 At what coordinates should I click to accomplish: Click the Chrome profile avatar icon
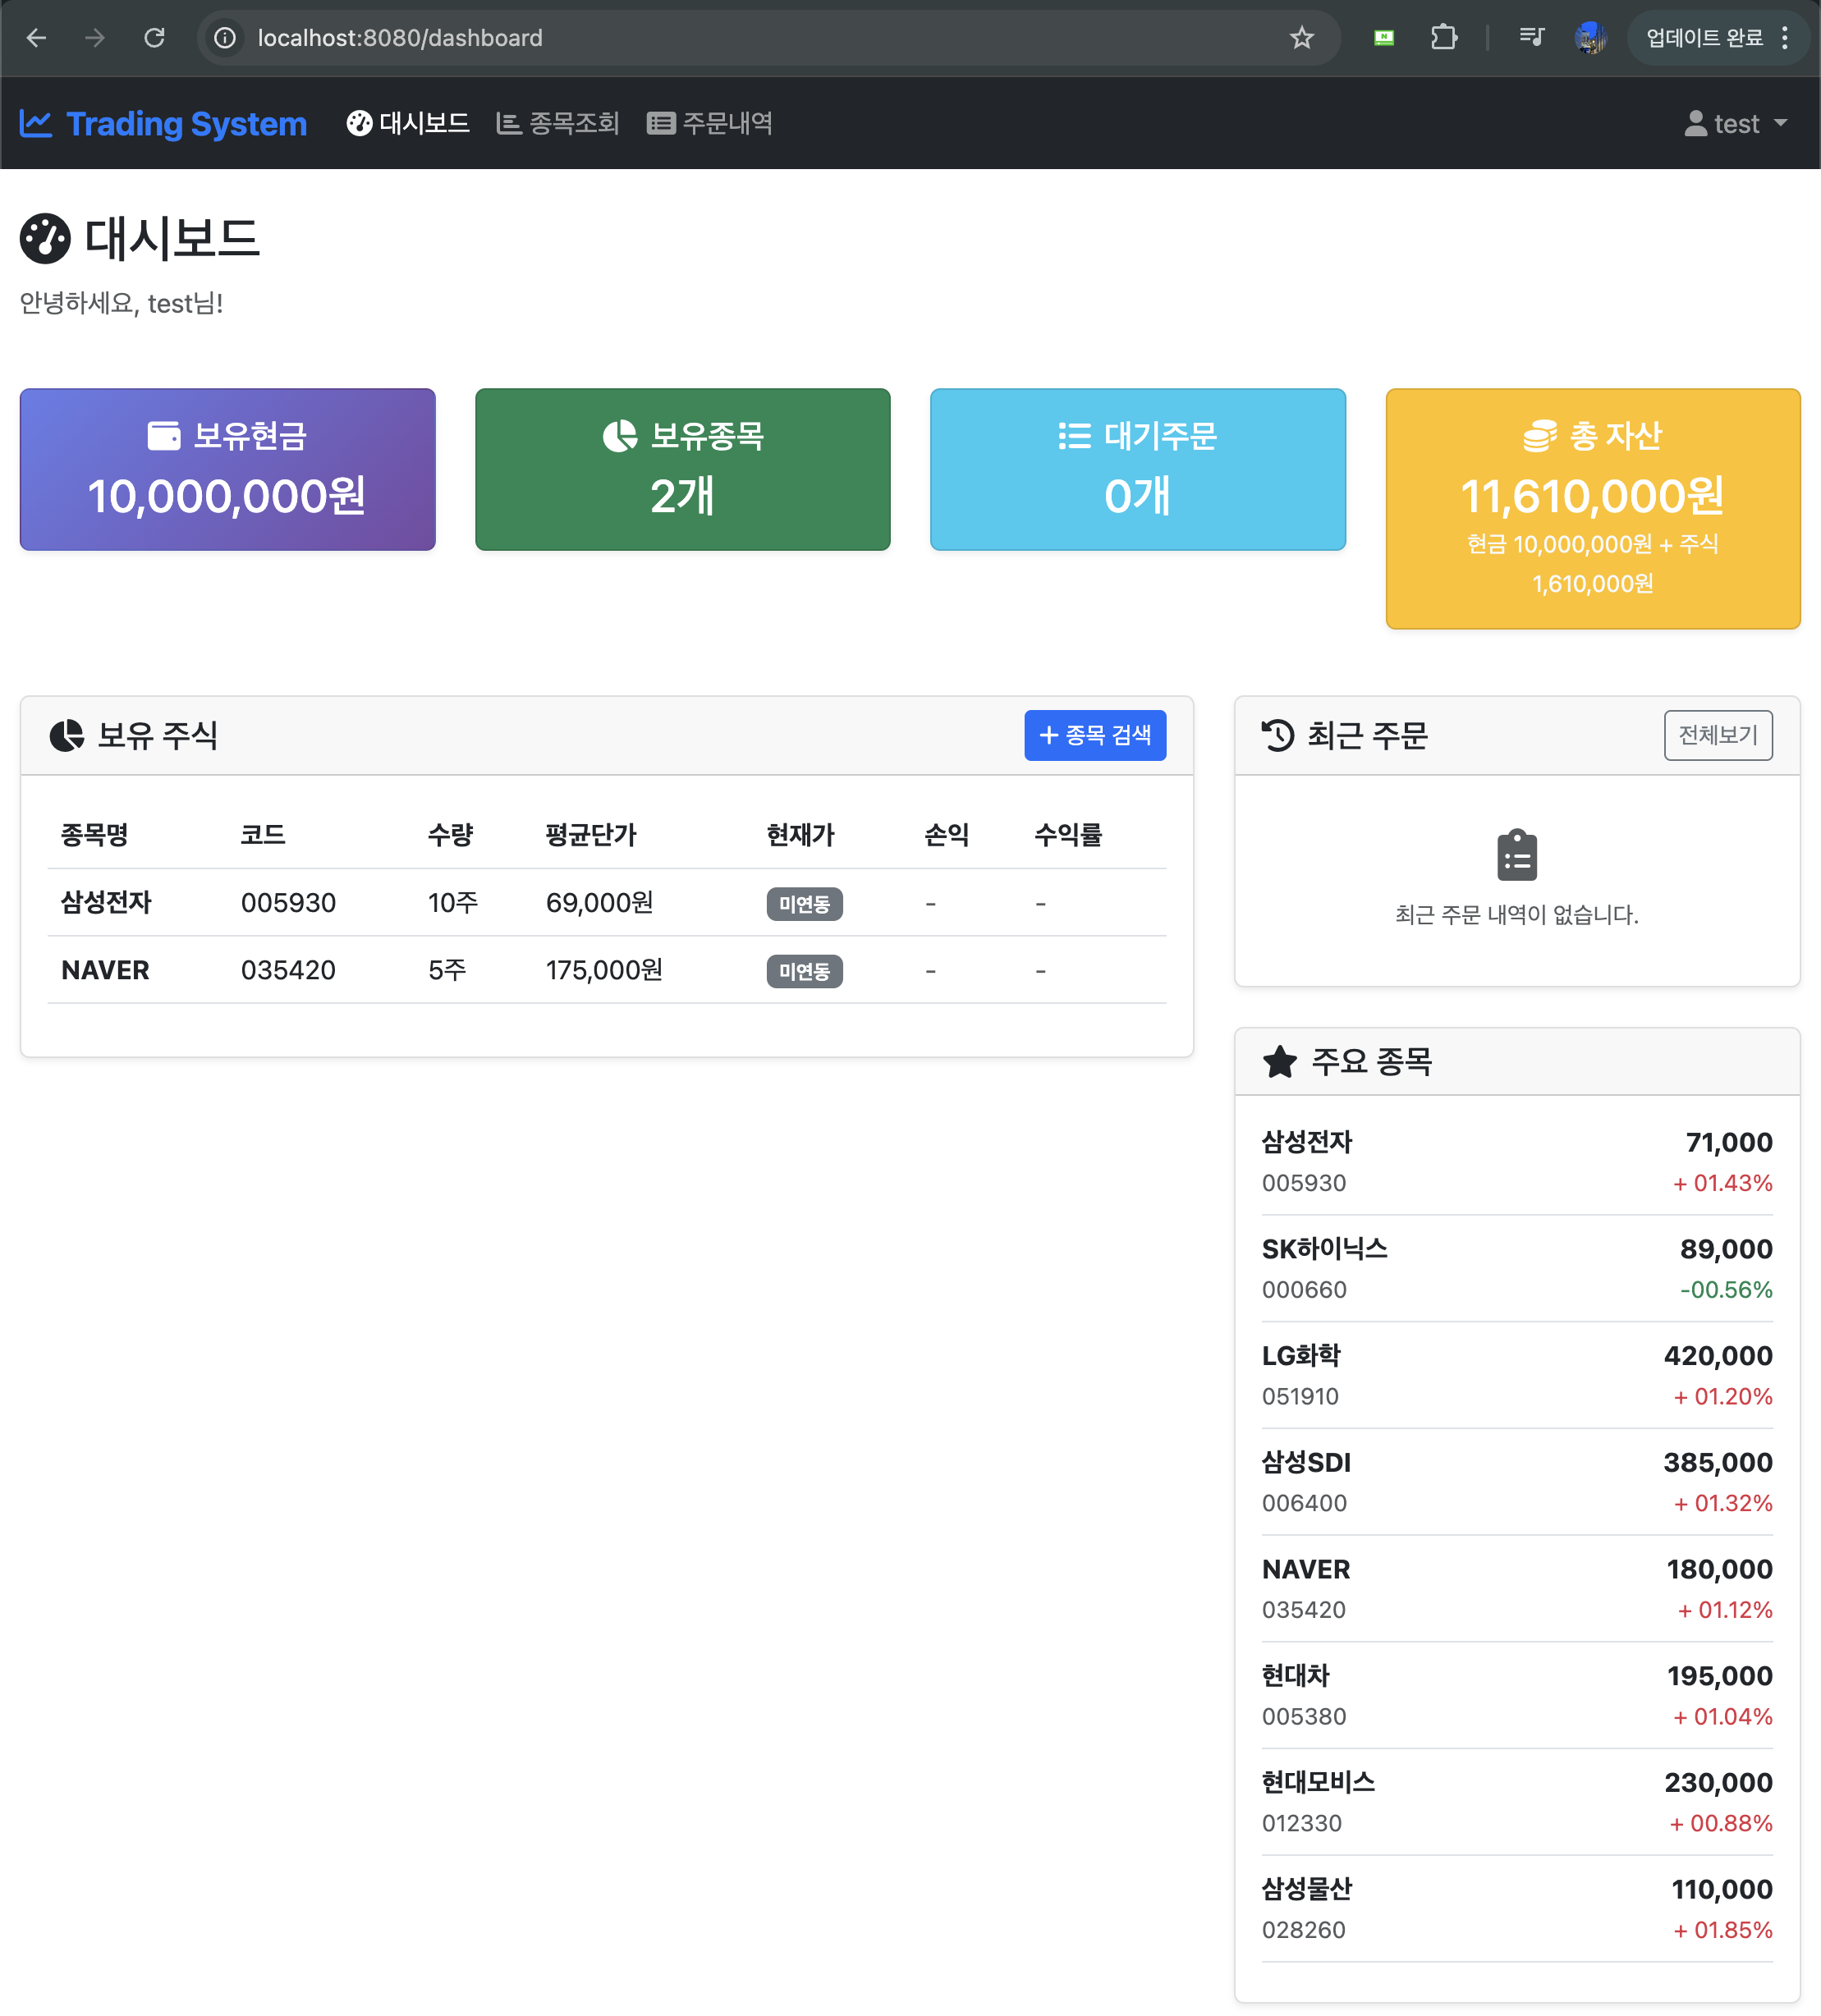1590,38
